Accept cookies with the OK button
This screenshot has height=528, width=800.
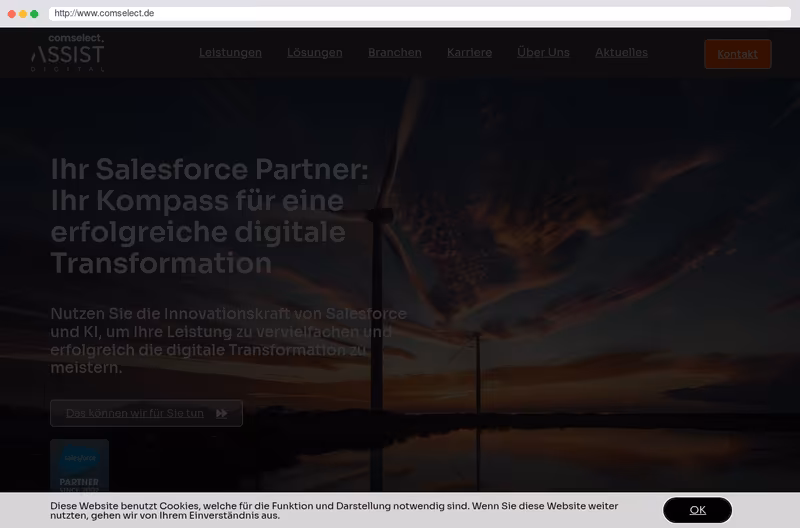pyautogui.click(x=697, y=510)
